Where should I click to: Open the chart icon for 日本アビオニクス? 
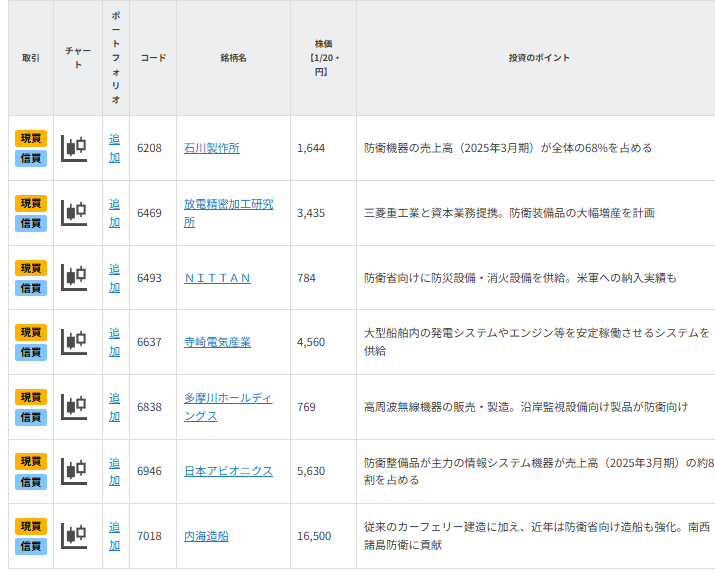[x=74, y=471]
